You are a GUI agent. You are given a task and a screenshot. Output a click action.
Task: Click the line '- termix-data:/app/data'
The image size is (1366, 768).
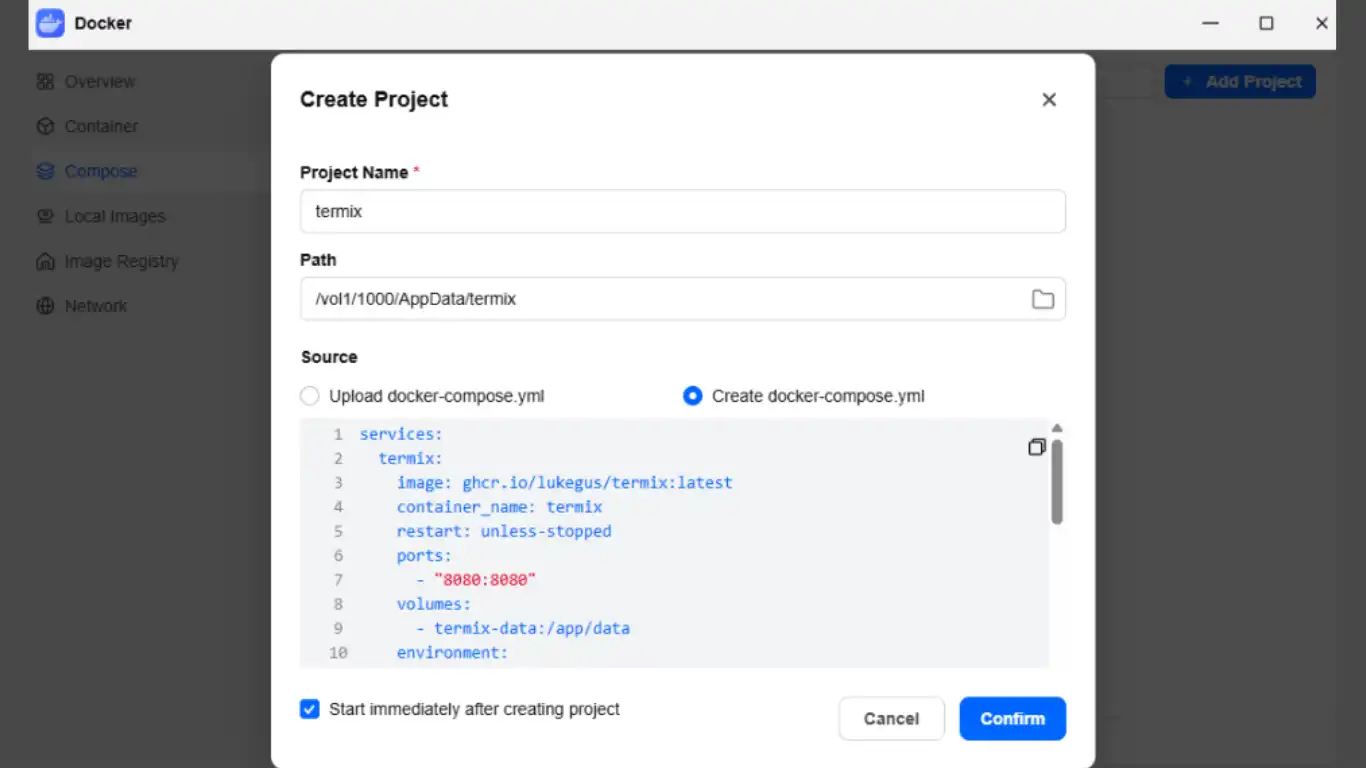523,629
